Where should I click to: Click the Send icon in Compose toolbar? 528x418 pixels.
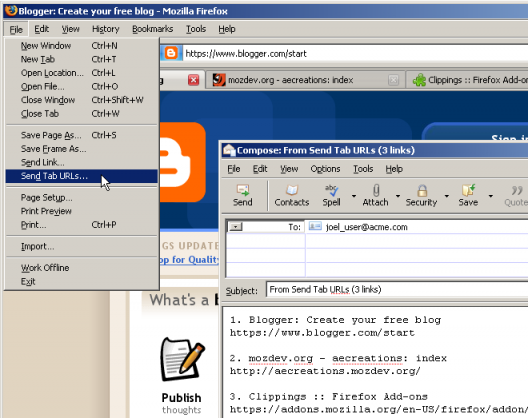coord(242,190)
